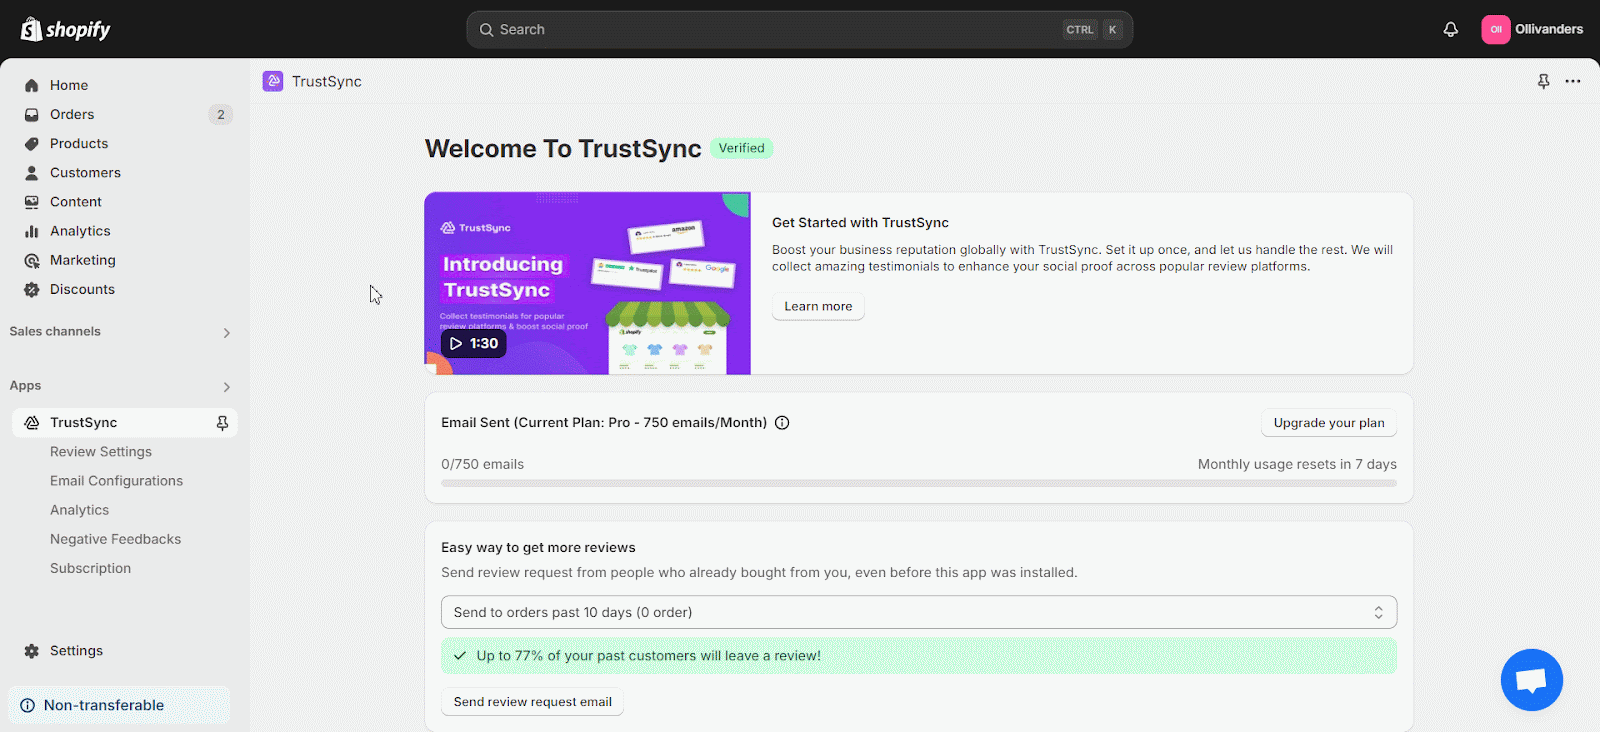Unpin TrustSync using sidebar pin icon
This screenshot has width=1600, height=732.
click(x=222, y=423)
